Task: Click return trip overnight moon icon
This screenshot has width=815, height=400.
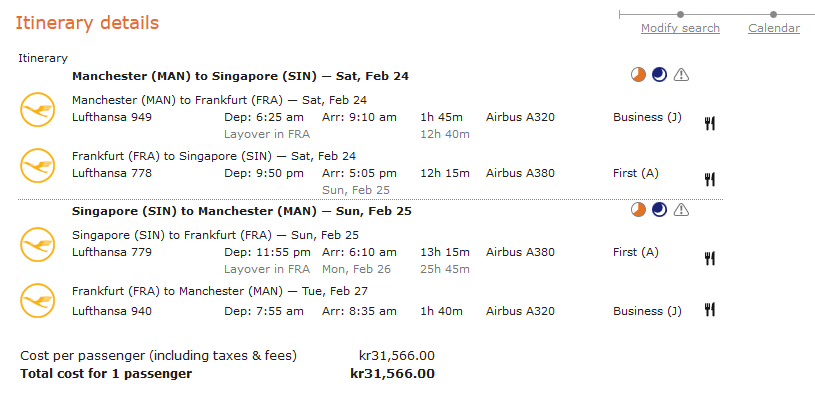Action: click(x=659, y=210)
